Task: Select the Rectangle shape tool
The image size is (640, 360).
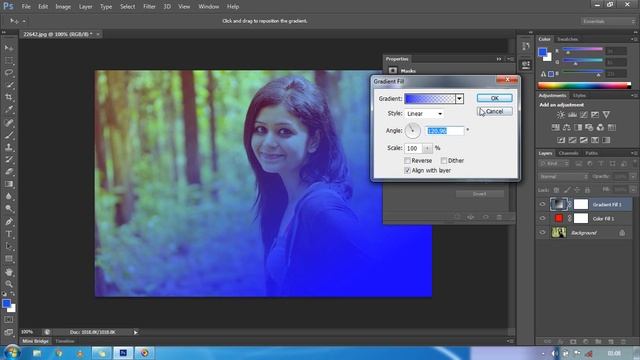Action: (9, 259)
